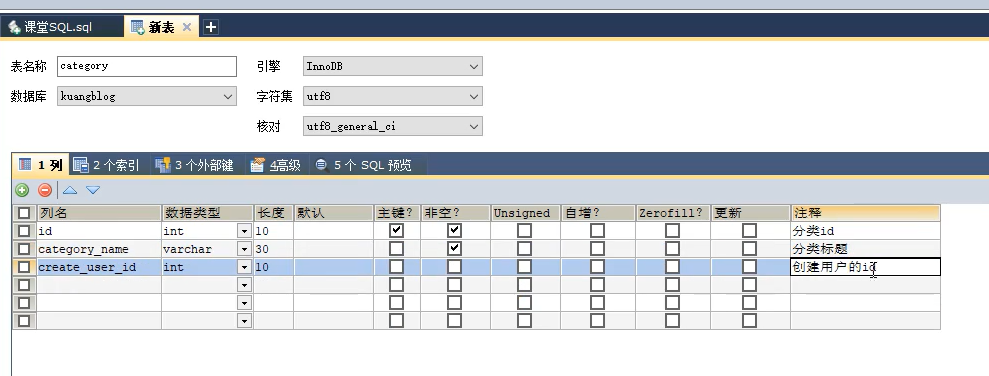Open data type dropdown in last empty row
The height and width of the screenshot is (376, 989).
245,320
